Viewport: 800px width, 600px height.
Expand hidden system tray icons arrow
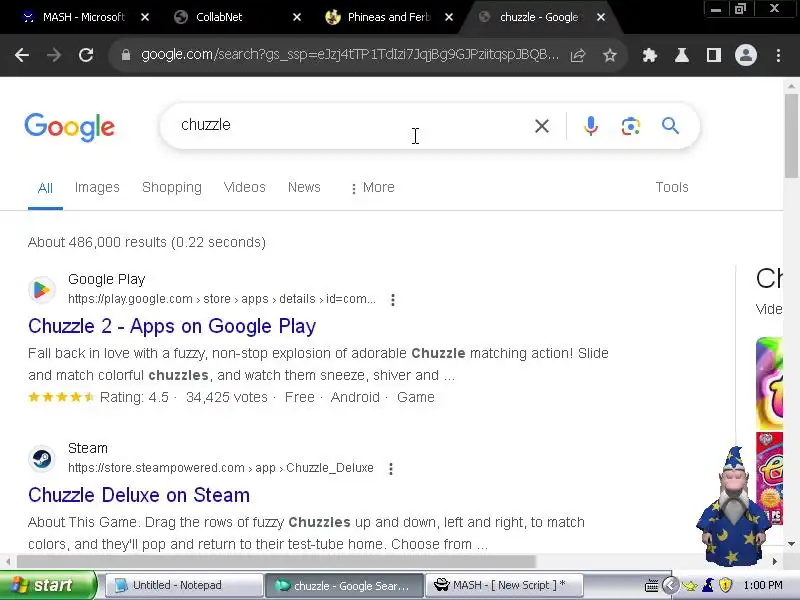pyautogui.click(x=670, y=585)
